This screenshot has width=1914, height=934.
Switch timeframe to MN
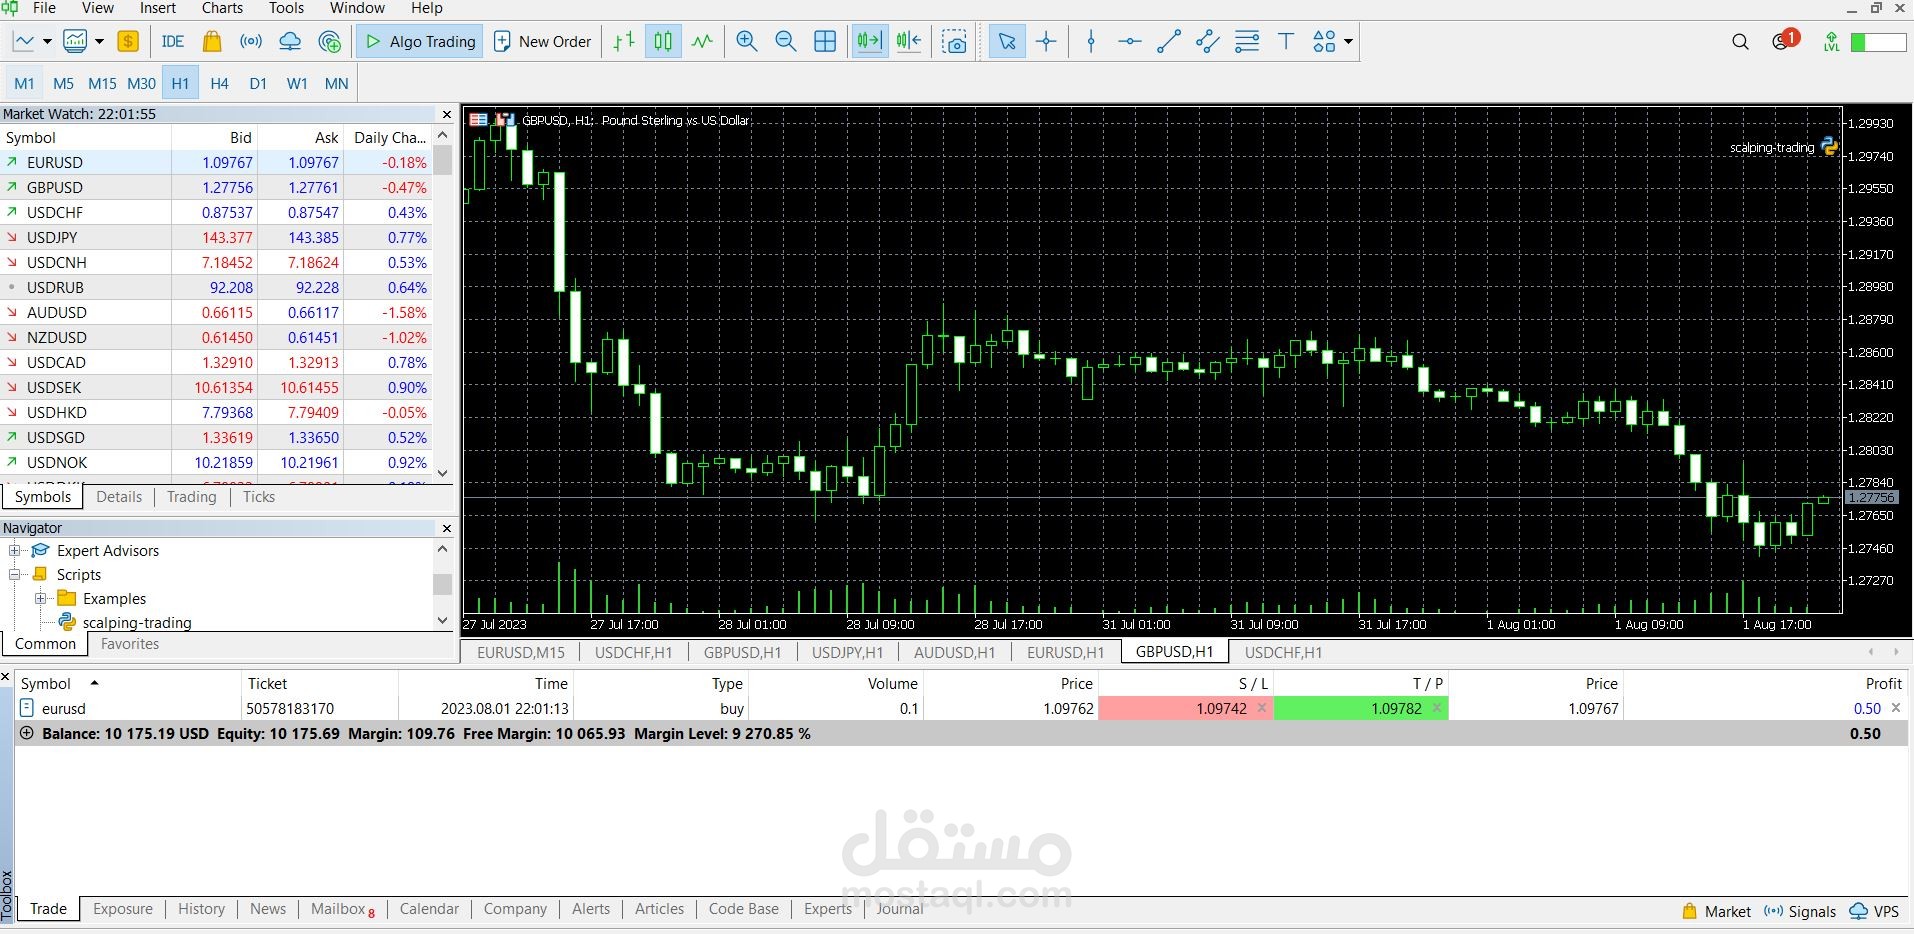[337, 84]
